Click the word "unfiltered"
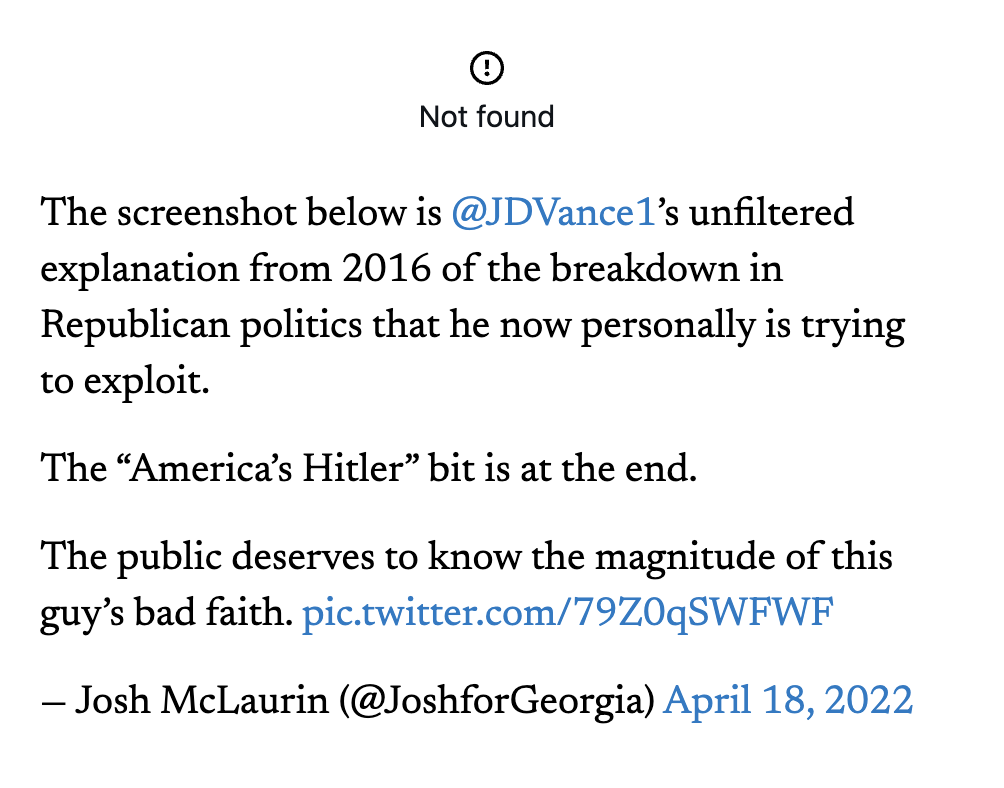The image size is (1004, 788). 772,213
